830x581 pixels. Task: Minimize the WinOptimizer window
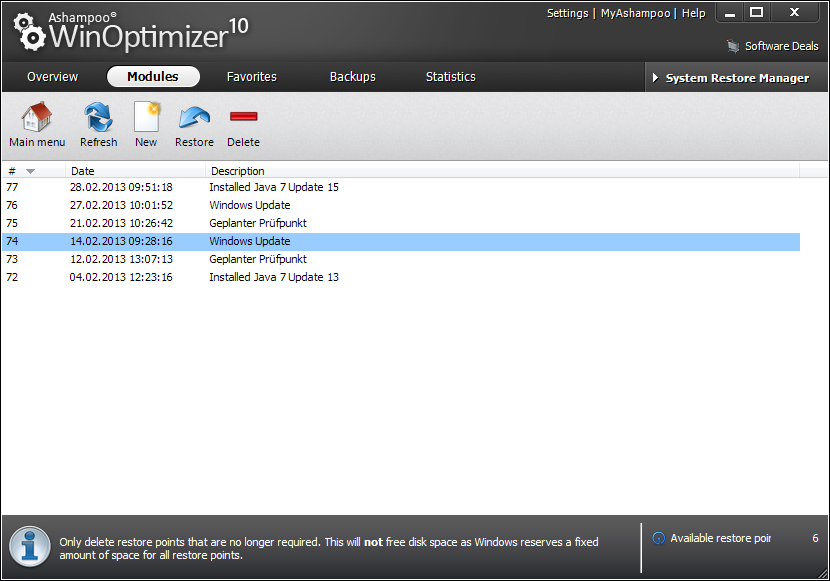[730, 13]
